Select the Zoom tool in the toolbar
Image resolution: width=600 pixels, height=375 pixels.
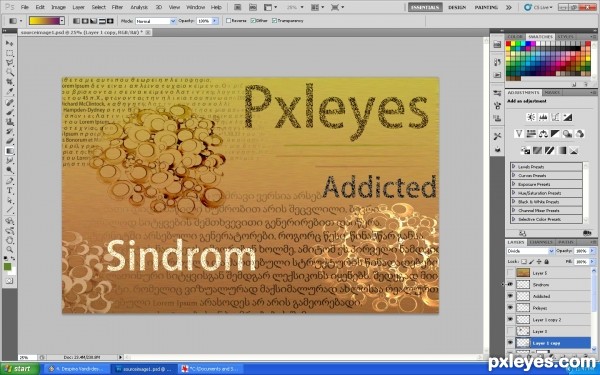pos(10,250)
